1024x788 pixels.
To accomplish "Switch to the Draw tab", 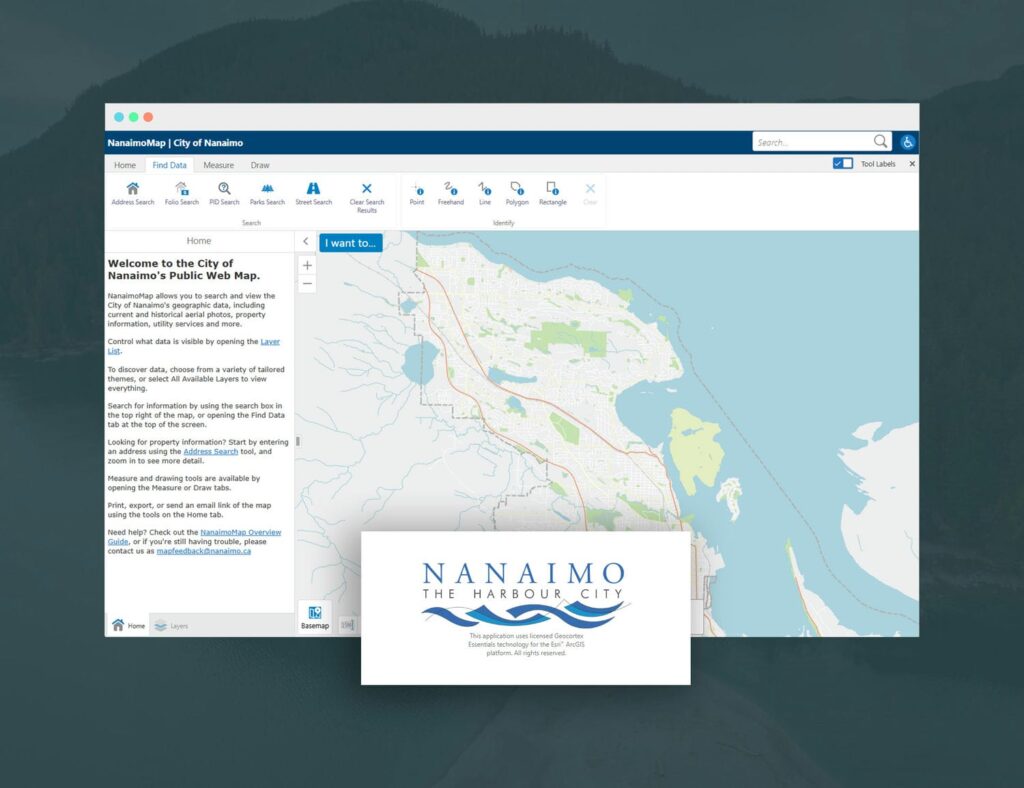I will (x=260, y=165).
